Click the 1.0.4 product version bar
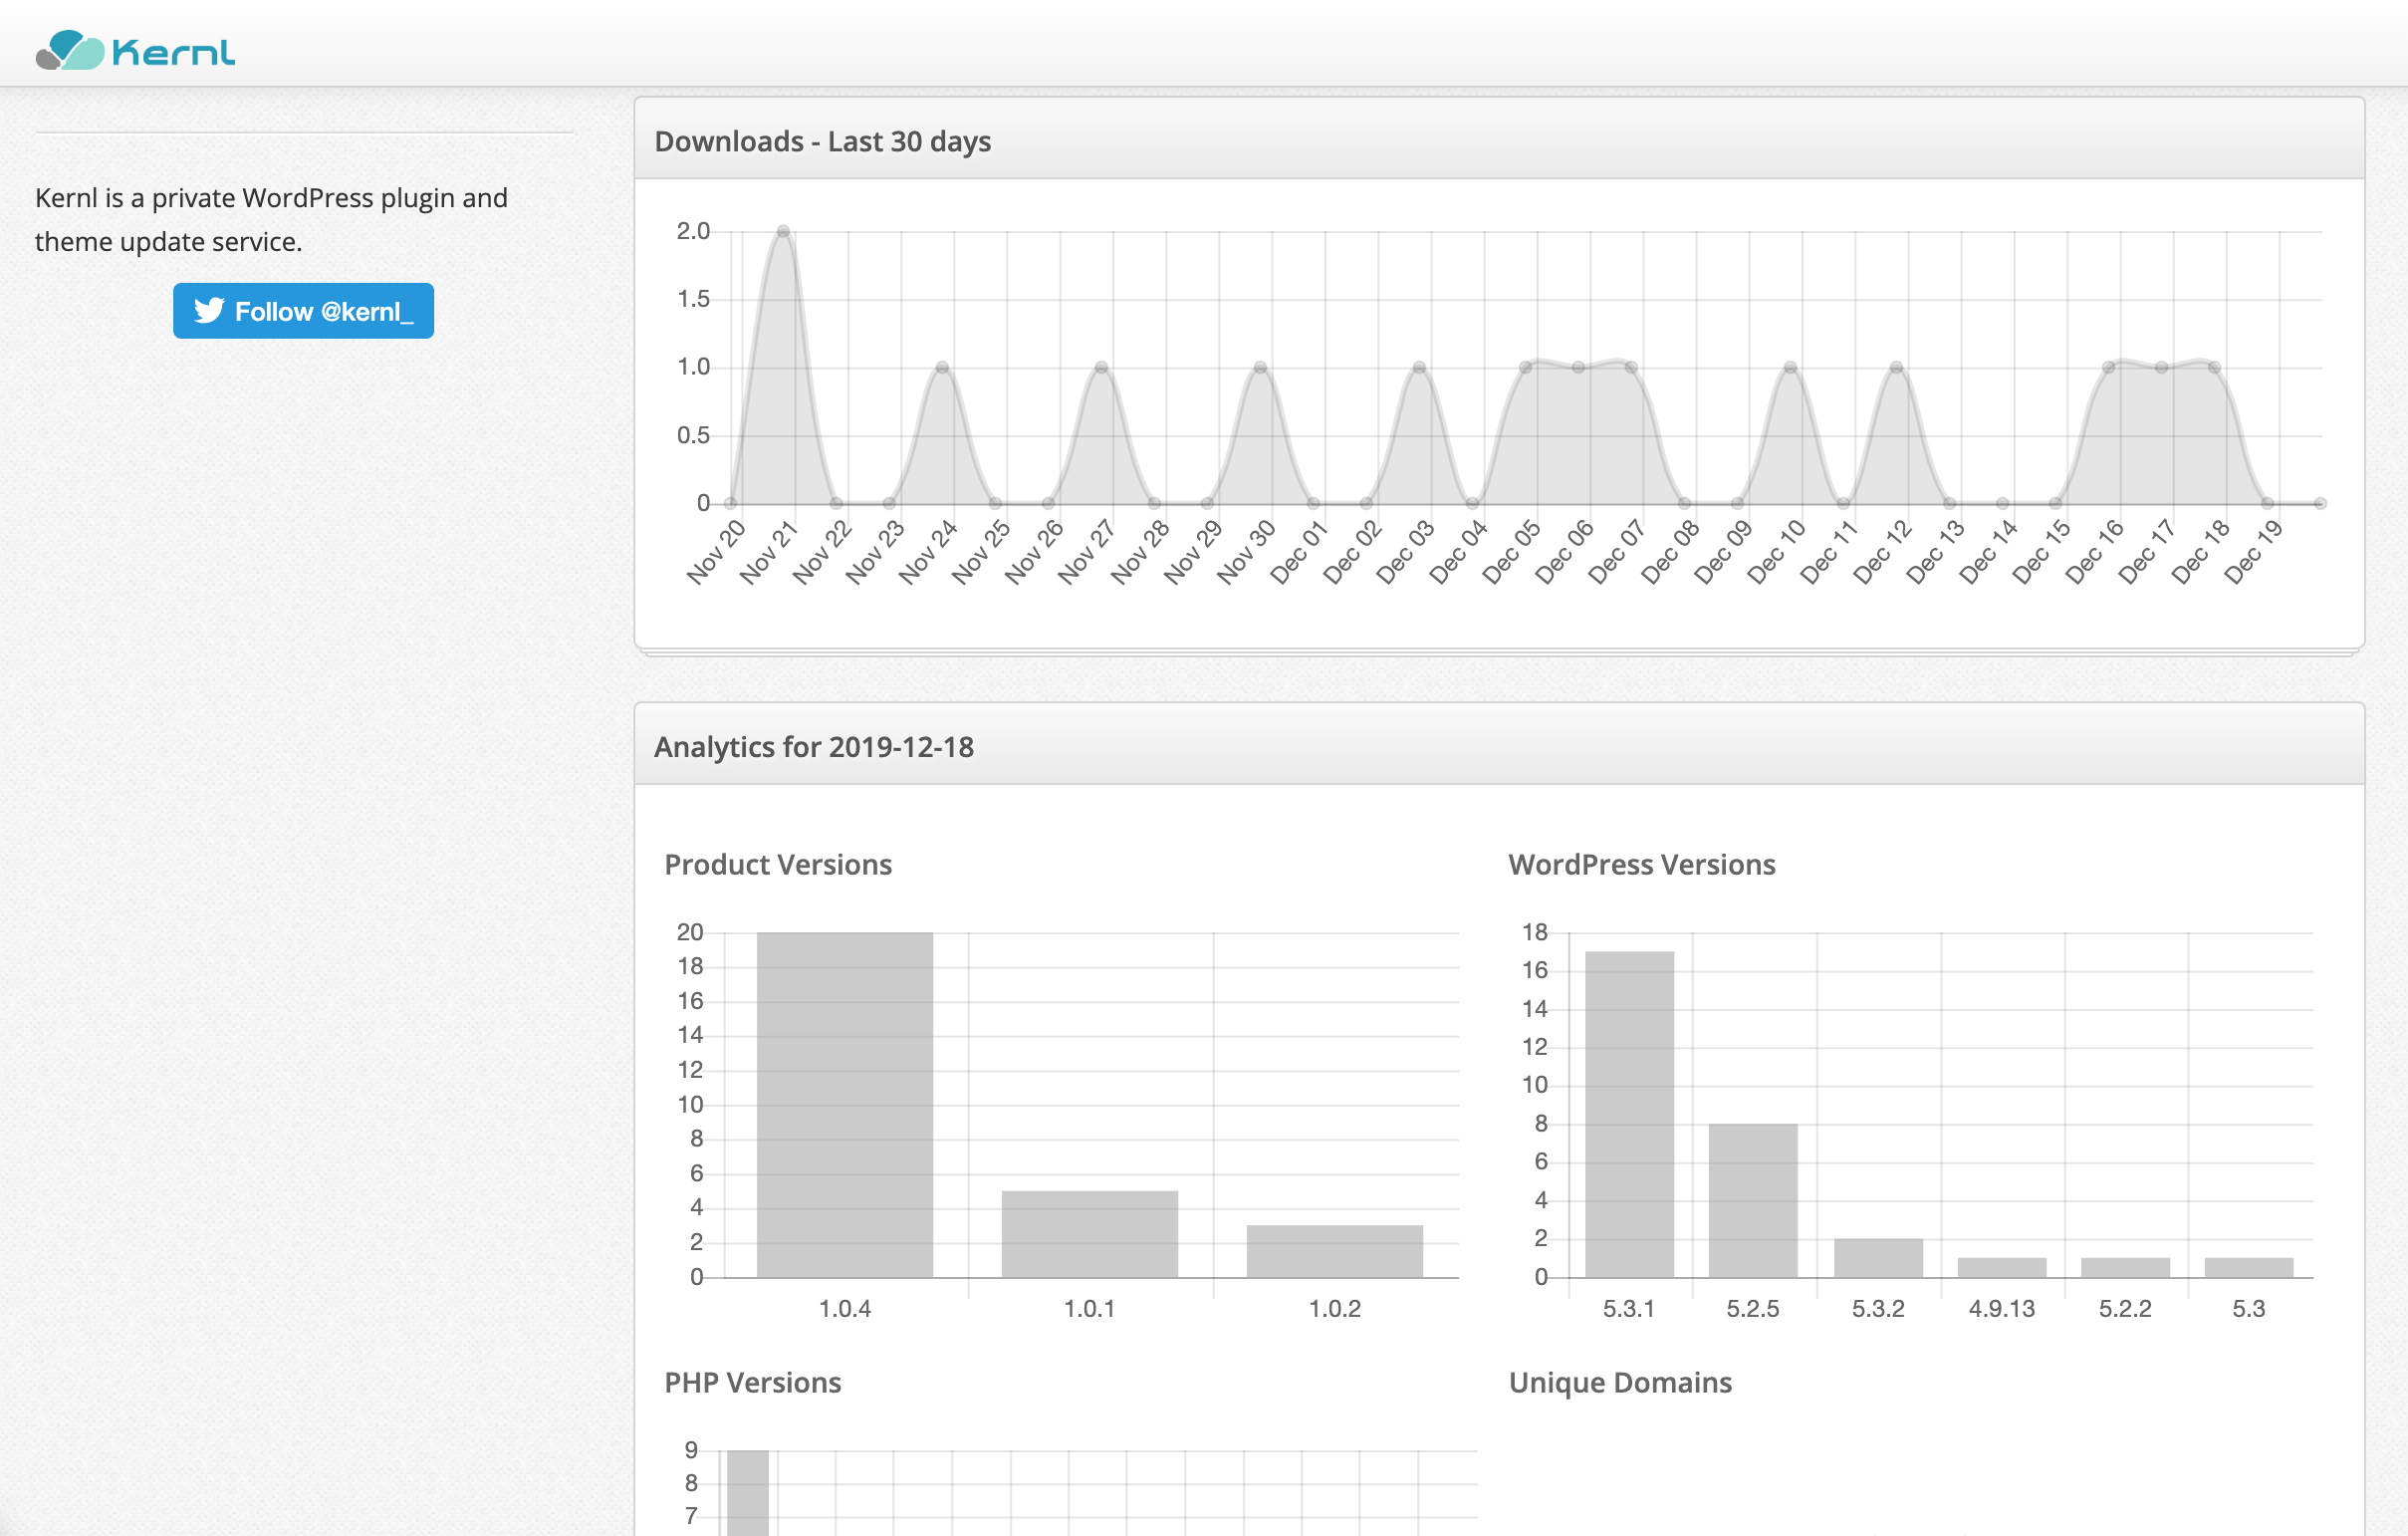This screenshot has width=2408, height=1536. coord(844,1104)
